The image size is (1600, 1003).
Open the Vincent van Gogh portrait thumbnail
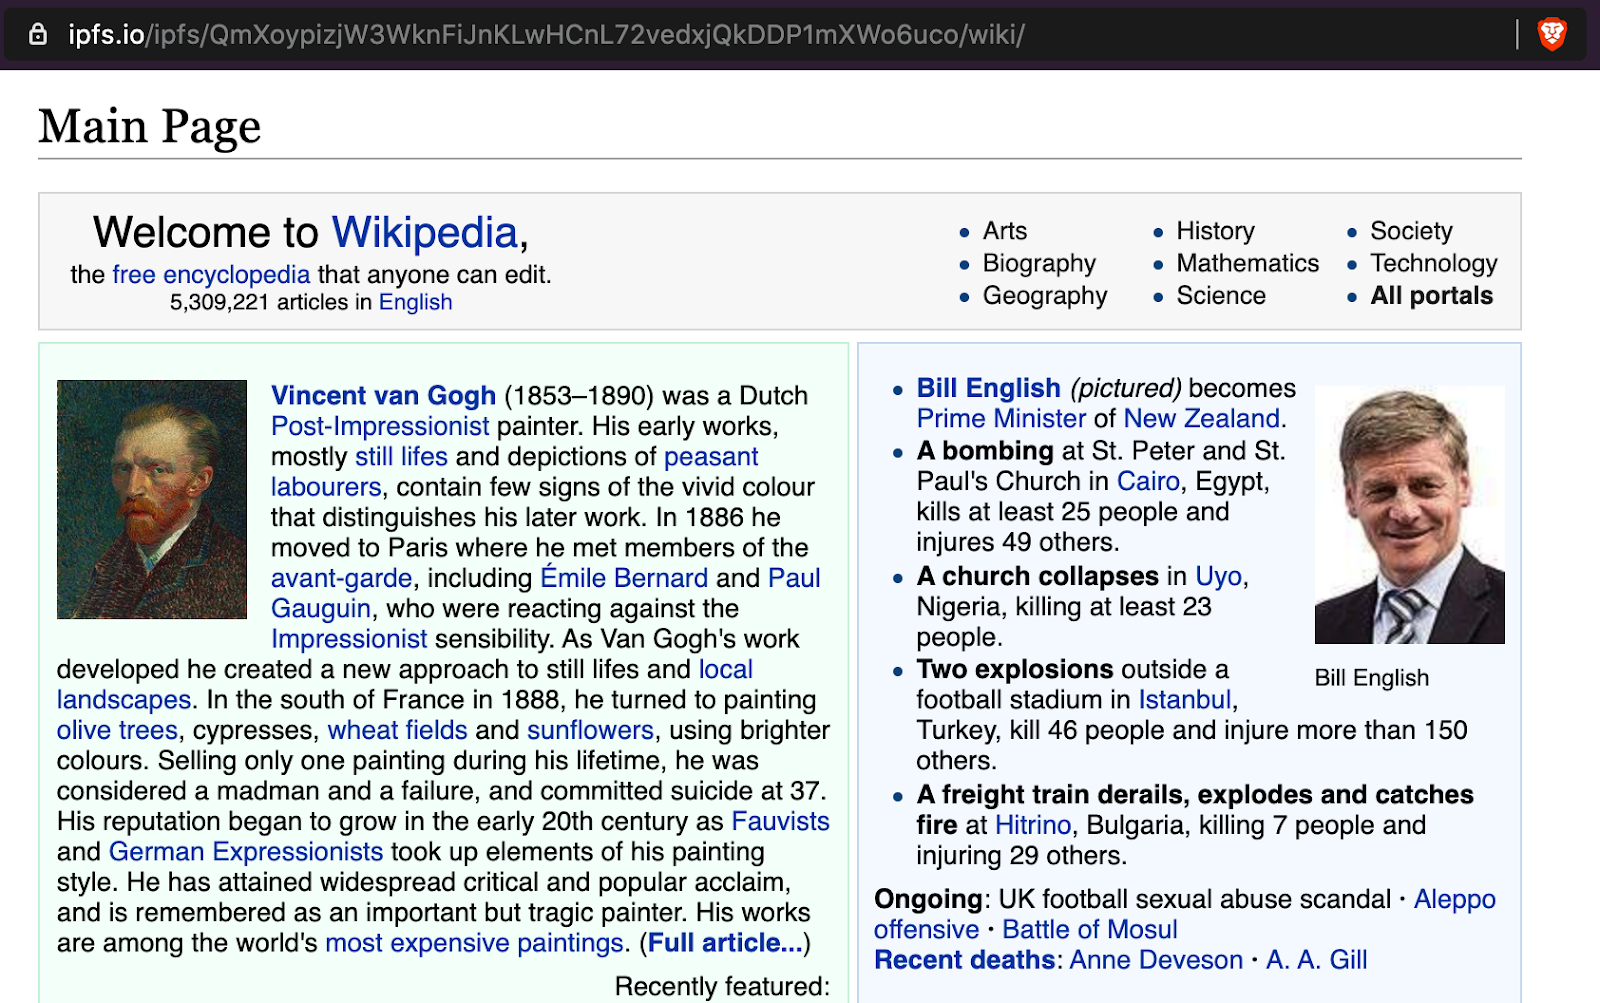click(152, 499)
